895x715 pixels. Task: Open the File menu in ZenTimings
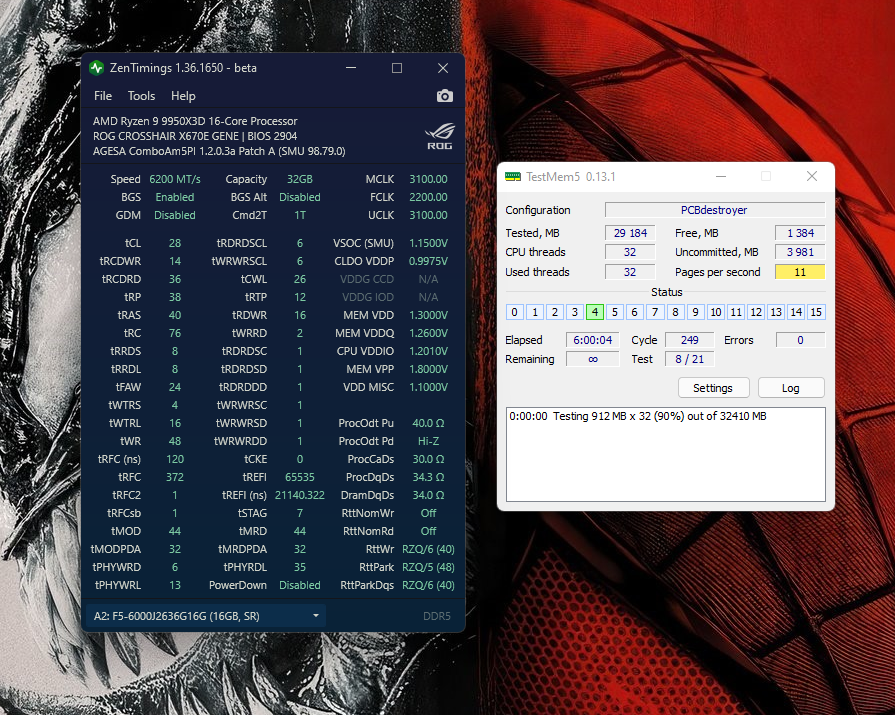[x=103, y=96]
